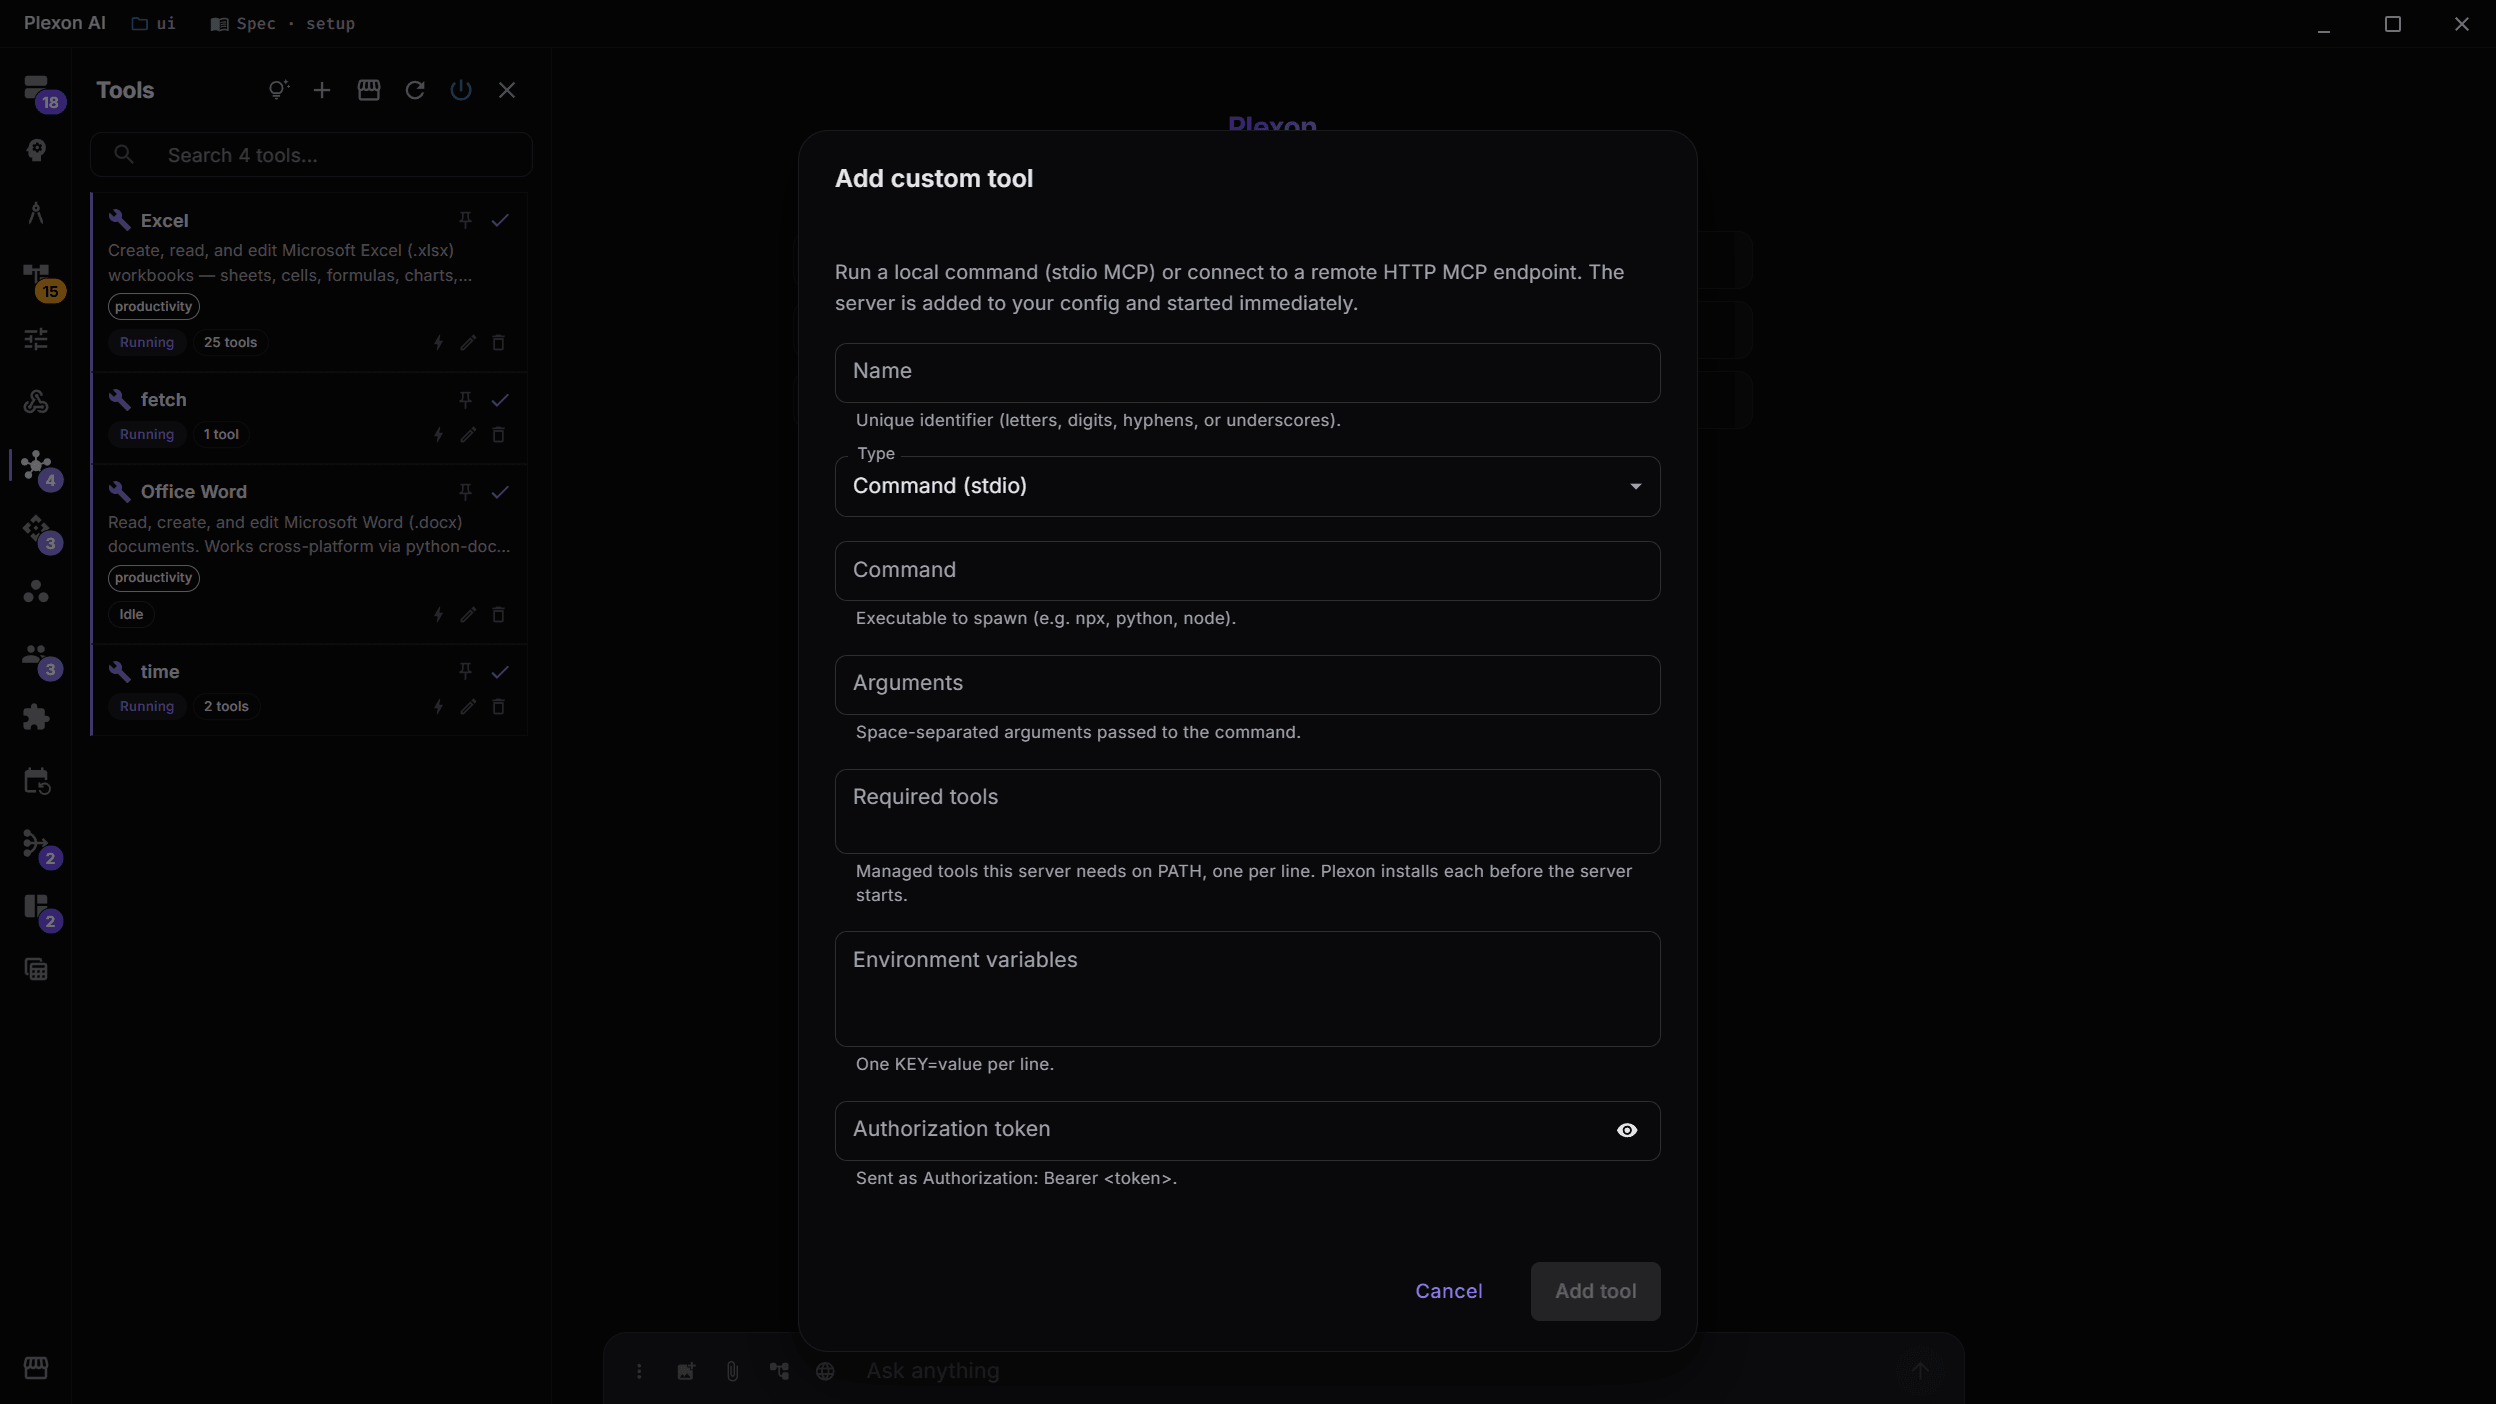Screen dimensions: 2496x1404
Task: Click the Environment variables text area
Action: [x=1247, y=989]
